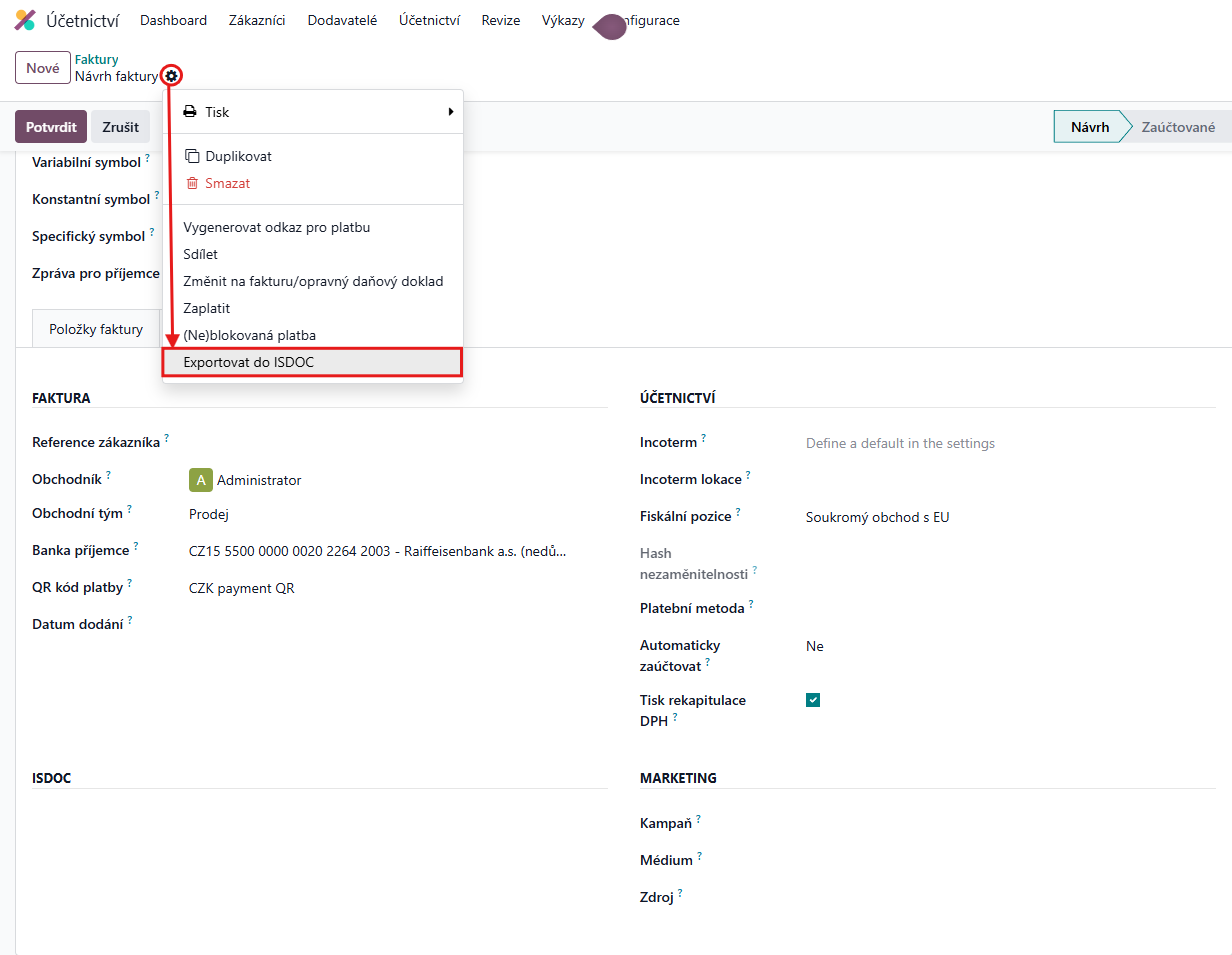The image size is (1232, 955).
Task: Choose Zaplatit from the actions menu
Action: 312,308
